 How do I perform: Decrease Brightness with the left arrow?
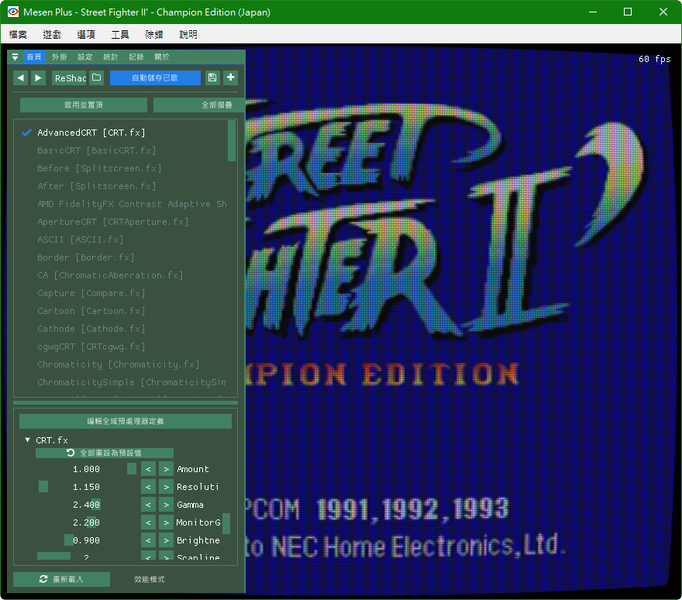(148, 540)
